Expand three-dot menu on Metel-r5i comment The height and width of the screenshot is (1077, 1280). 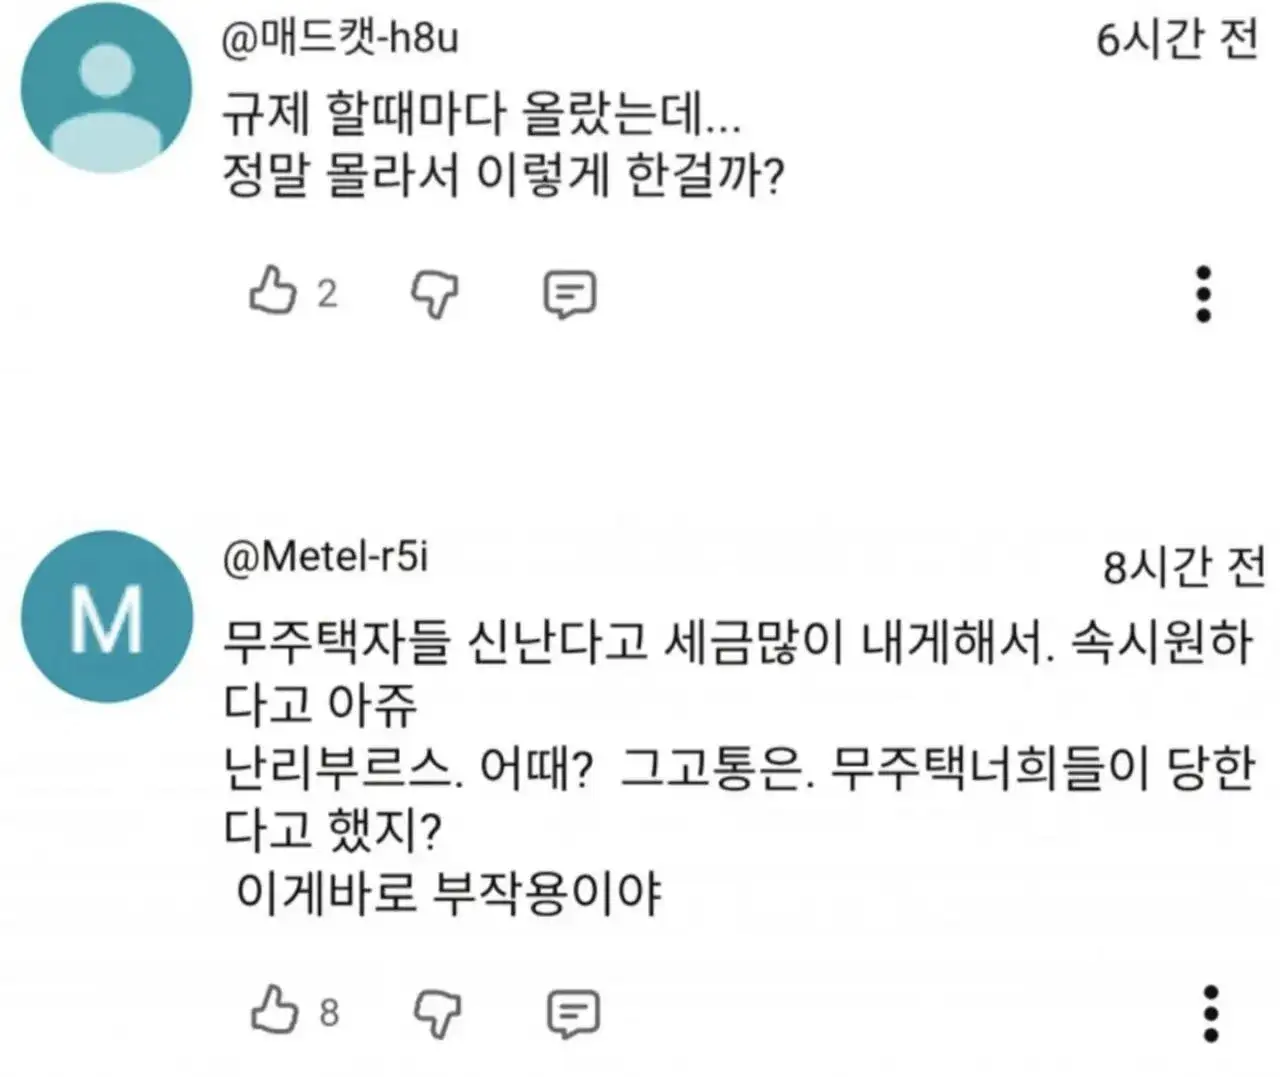(x=1210, y=1014)
